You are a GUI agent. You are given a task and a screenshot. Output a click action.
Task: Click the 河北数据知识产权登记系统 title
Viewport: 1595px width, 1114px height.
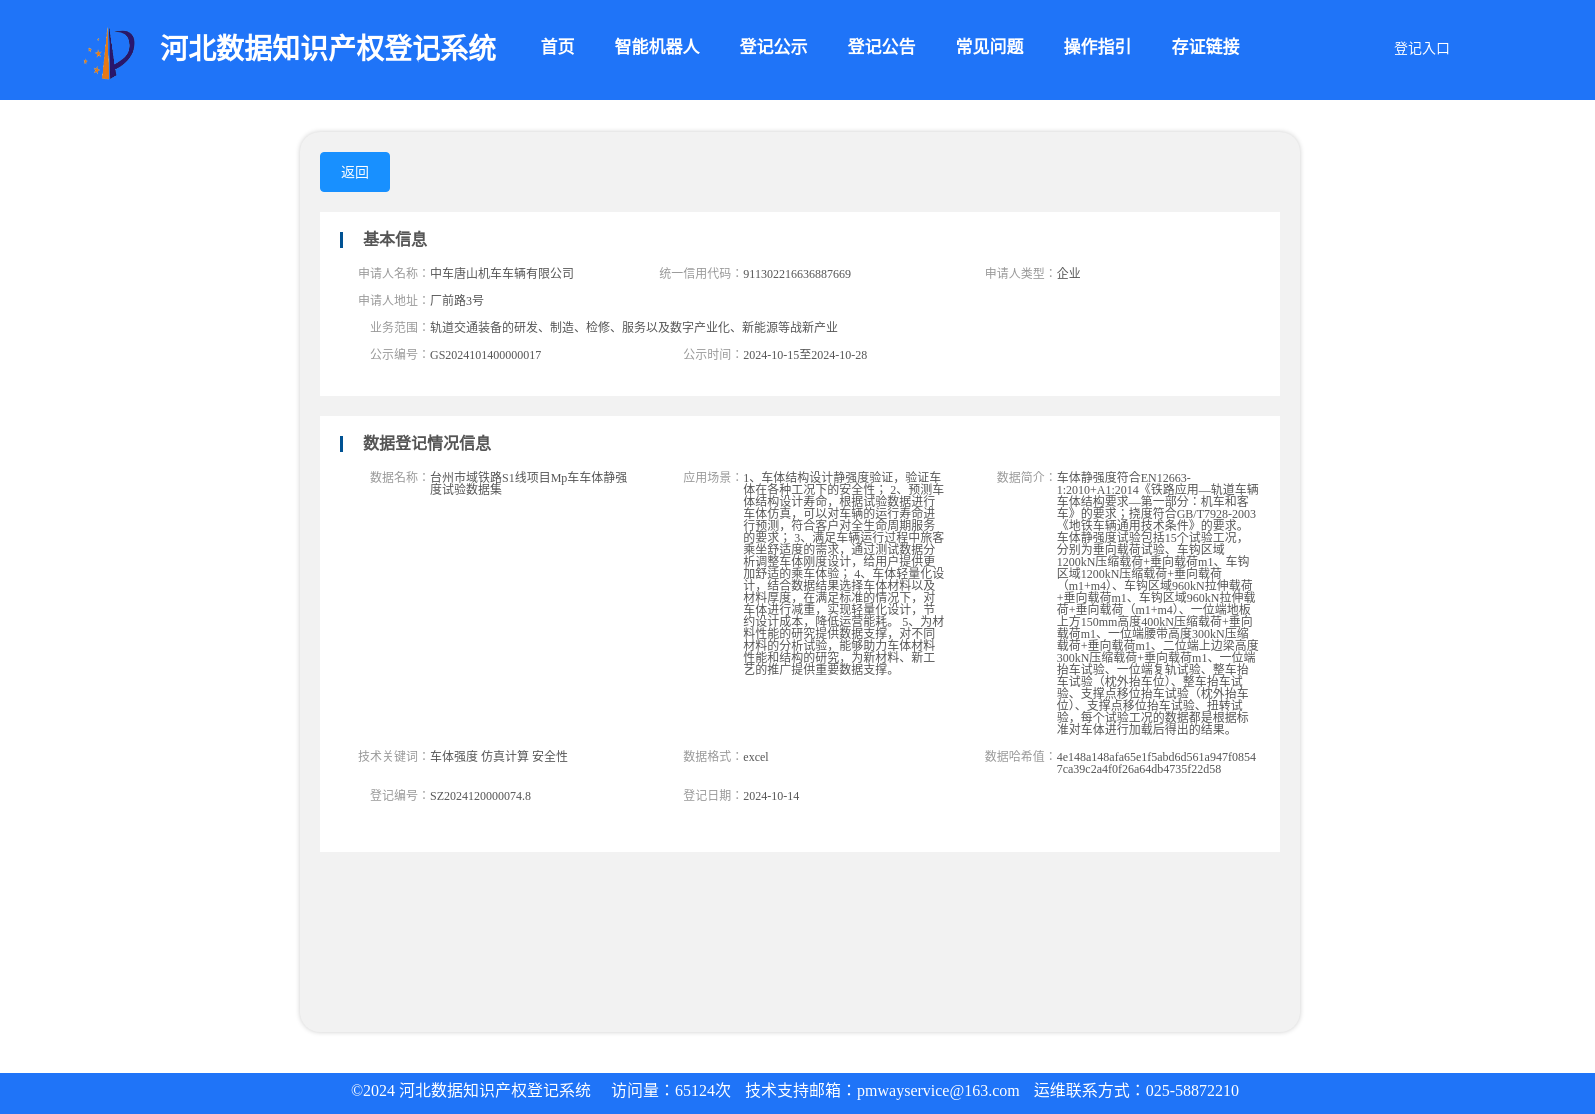click(x=328, y=48)
